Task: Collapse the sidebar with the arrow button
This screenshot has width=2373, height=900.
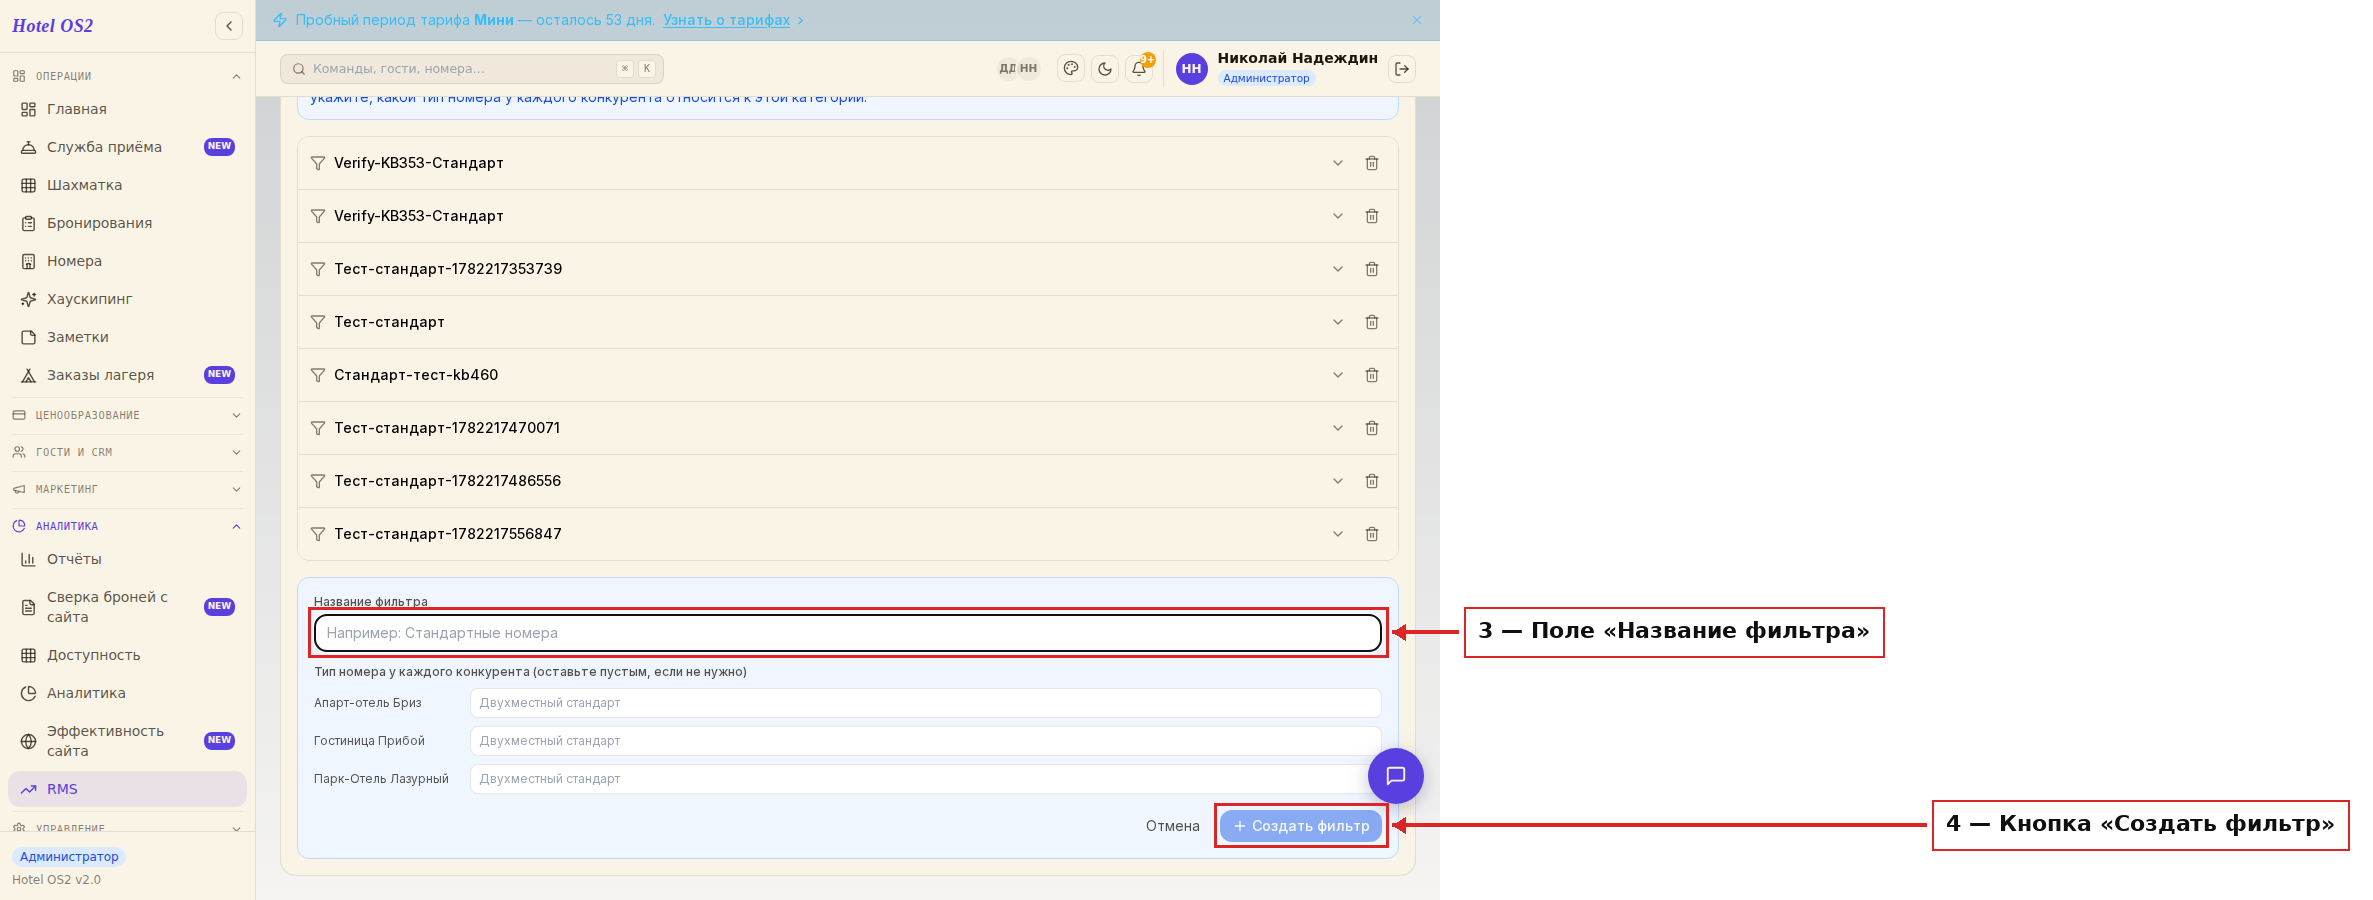Action: (x=229, y=26)
